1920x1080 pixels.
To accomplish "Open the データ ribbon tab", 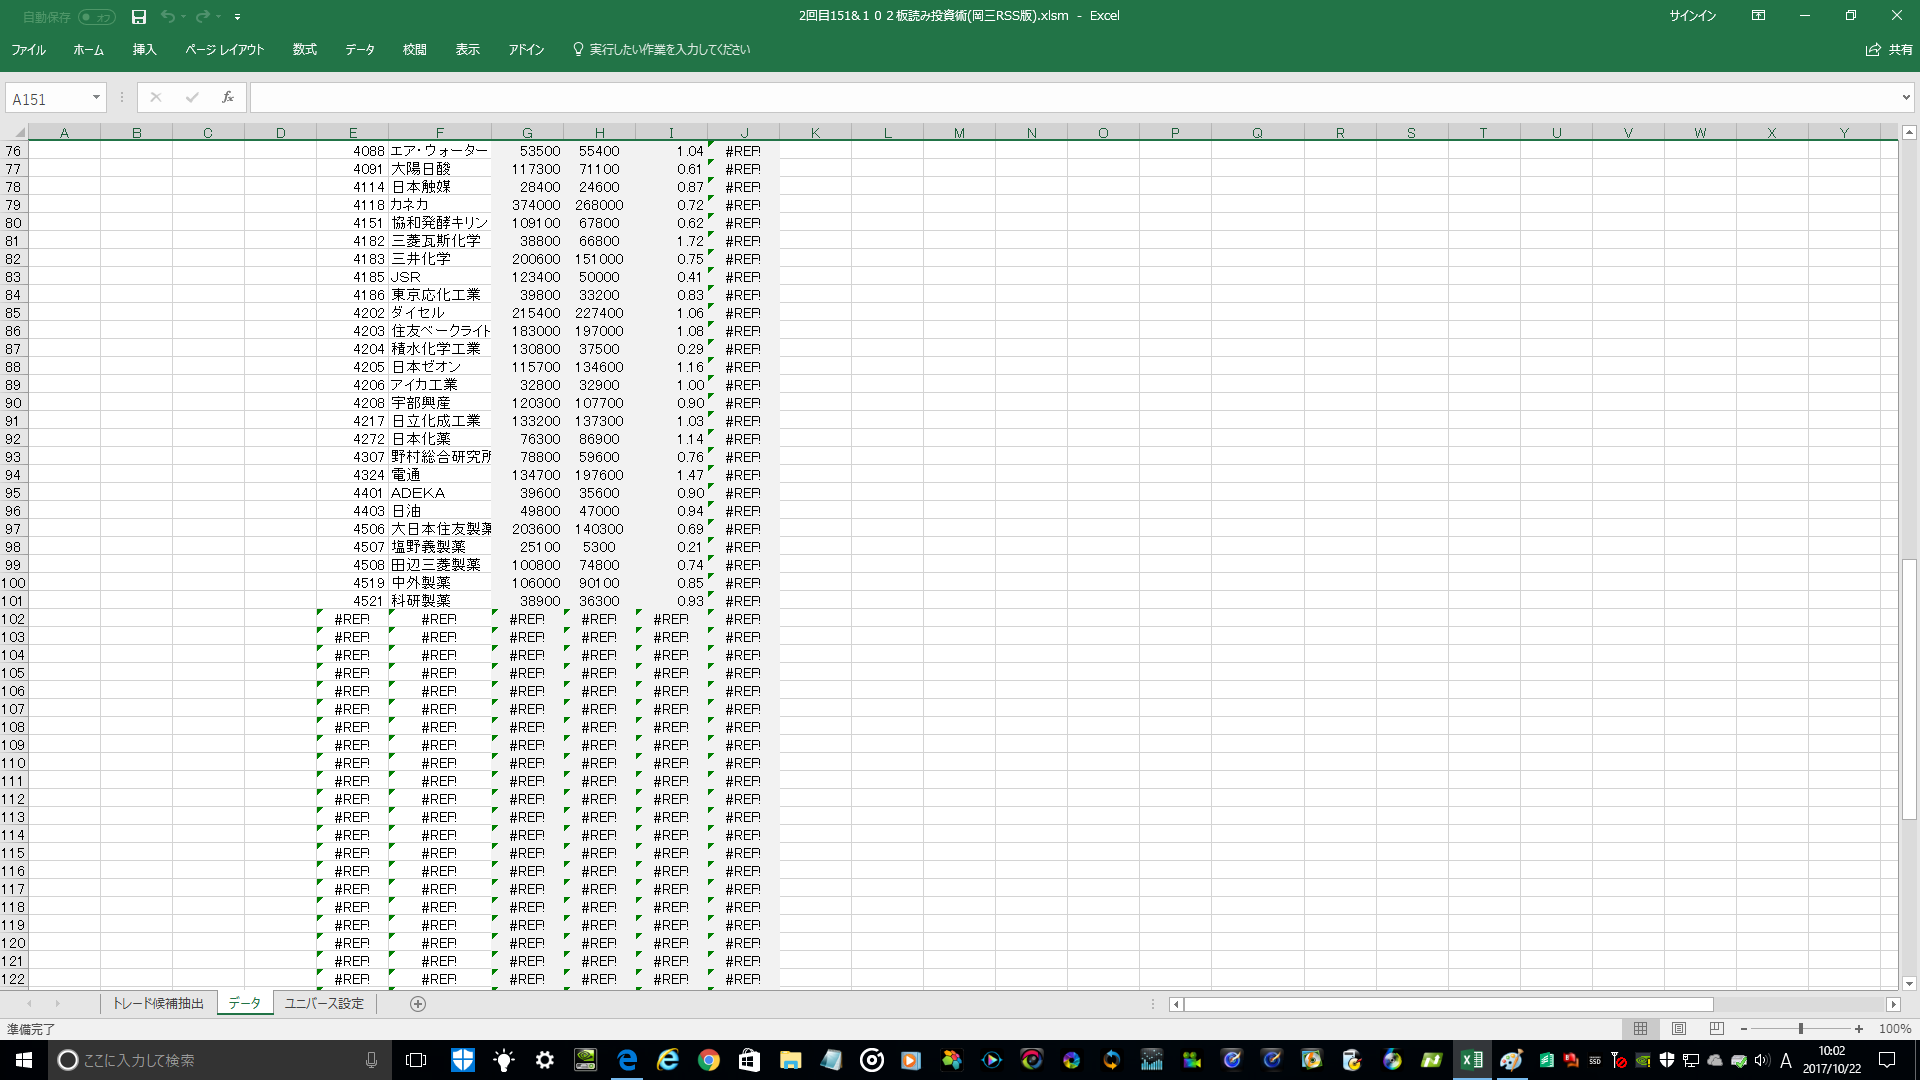I will coord(359,49).
